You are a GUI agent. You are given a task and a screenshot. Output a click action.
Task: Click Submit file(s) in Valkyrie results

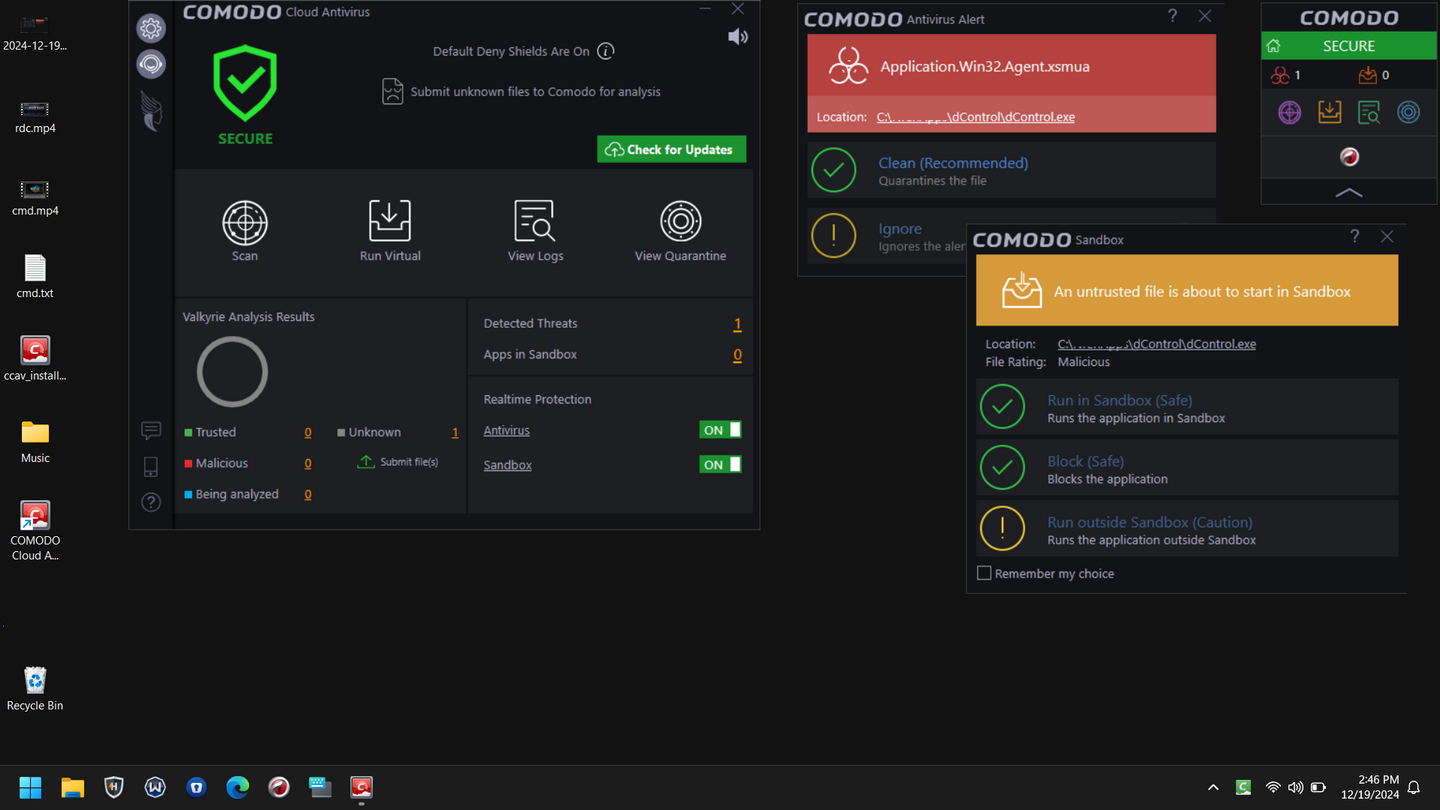pyautogui.click(x=398, y=462)
